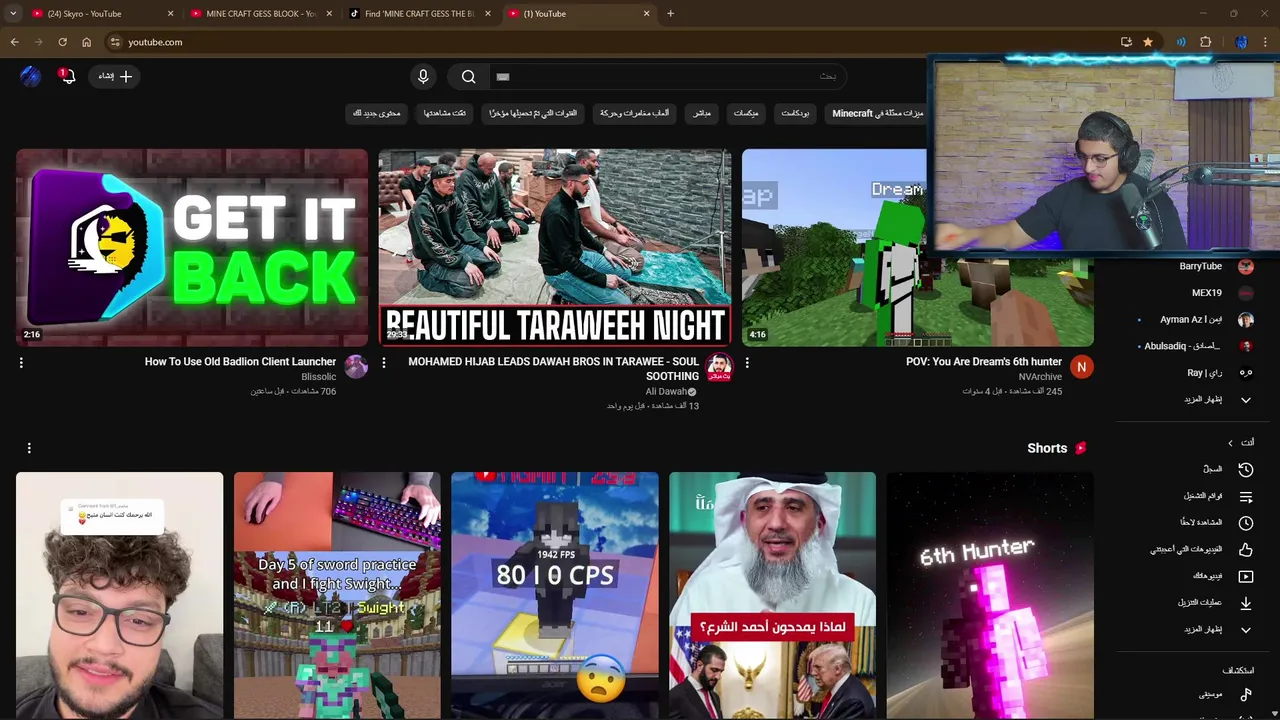Select the مباشر filter chip
1280x720 pixels.
[x=702, y=113]
